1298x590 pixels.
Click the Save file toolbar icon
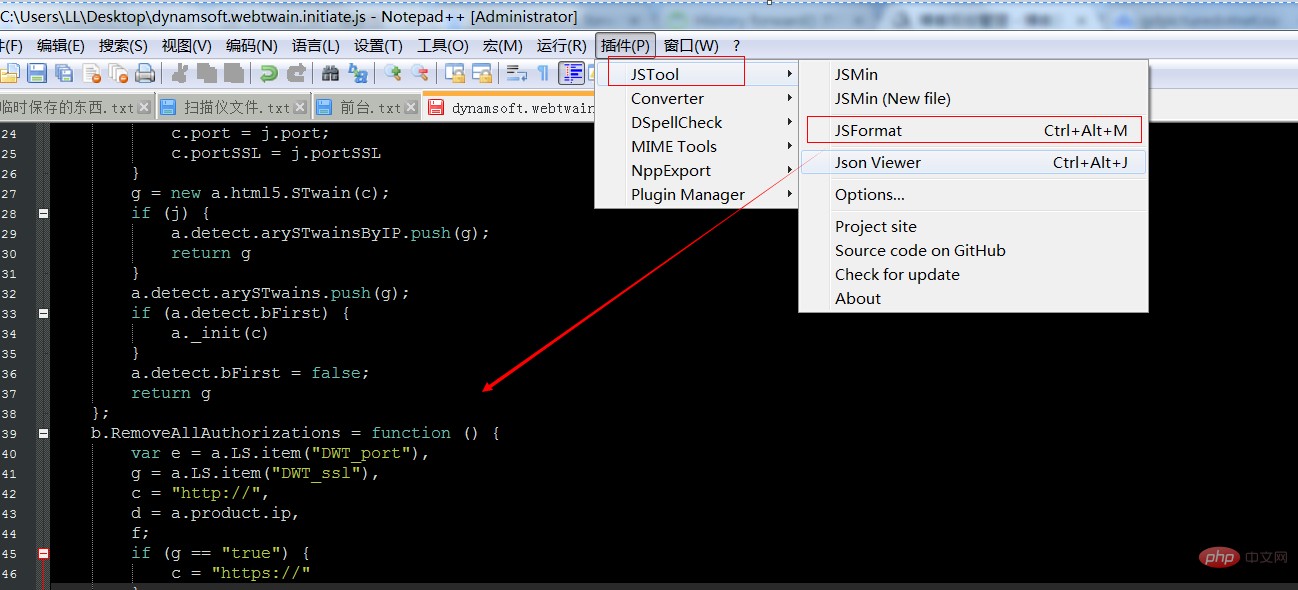tap(37, 73)
